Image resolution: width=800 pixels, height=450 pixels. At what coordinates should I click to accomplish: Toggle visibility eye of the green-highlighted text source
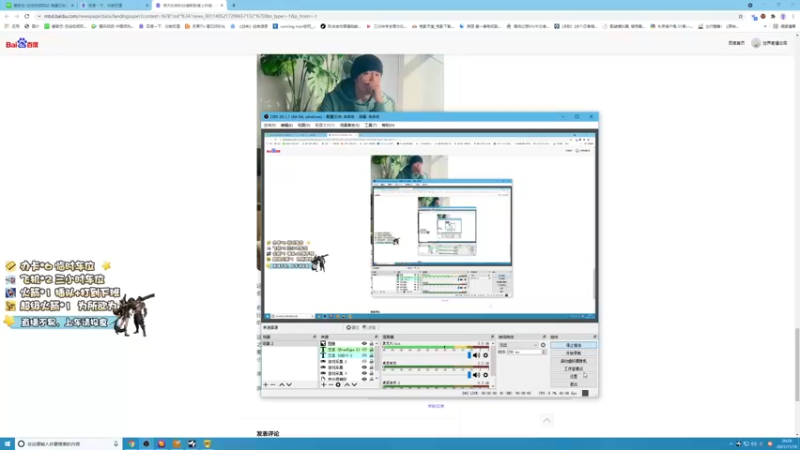pos(364,349)
